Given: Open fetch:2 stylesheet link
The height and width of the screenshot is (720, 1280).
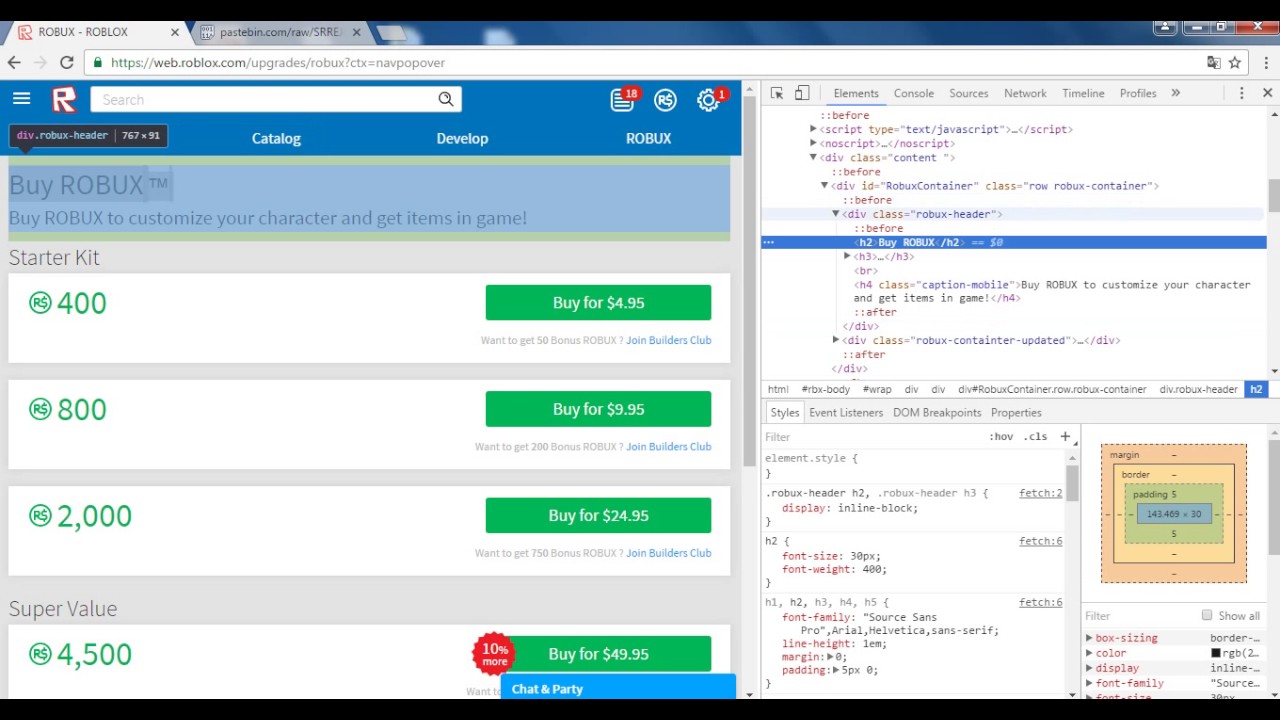Looking at the screenshot, I should 1040,493.
